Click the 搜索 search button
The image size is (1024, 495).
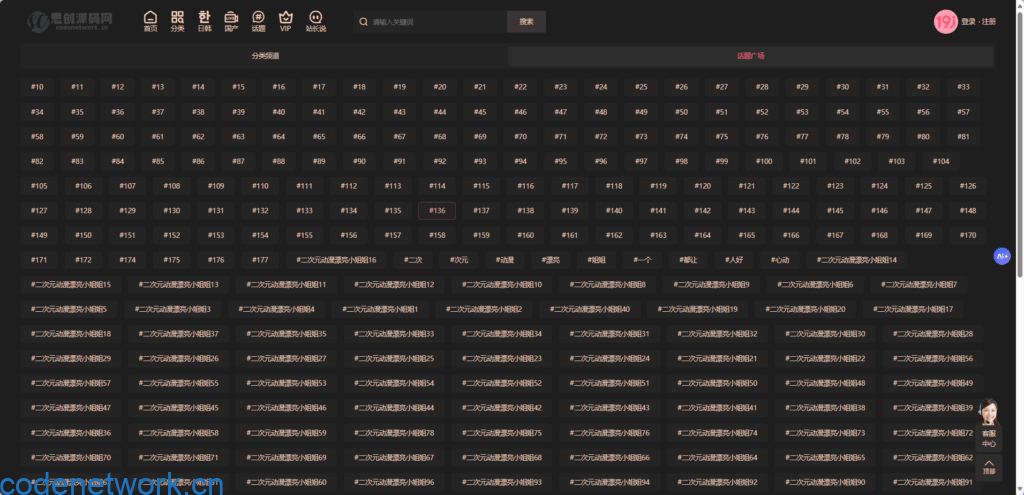[x=526, y=22]
